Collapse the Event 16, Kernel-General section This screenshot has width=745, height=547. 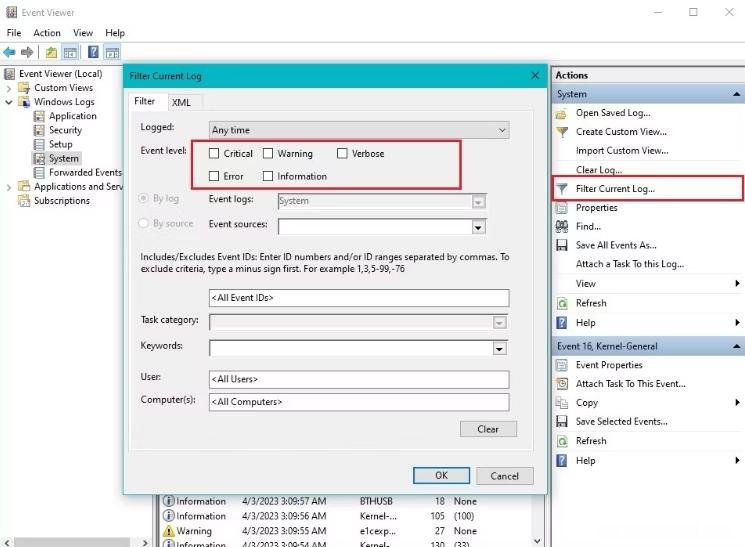[736, 346]
